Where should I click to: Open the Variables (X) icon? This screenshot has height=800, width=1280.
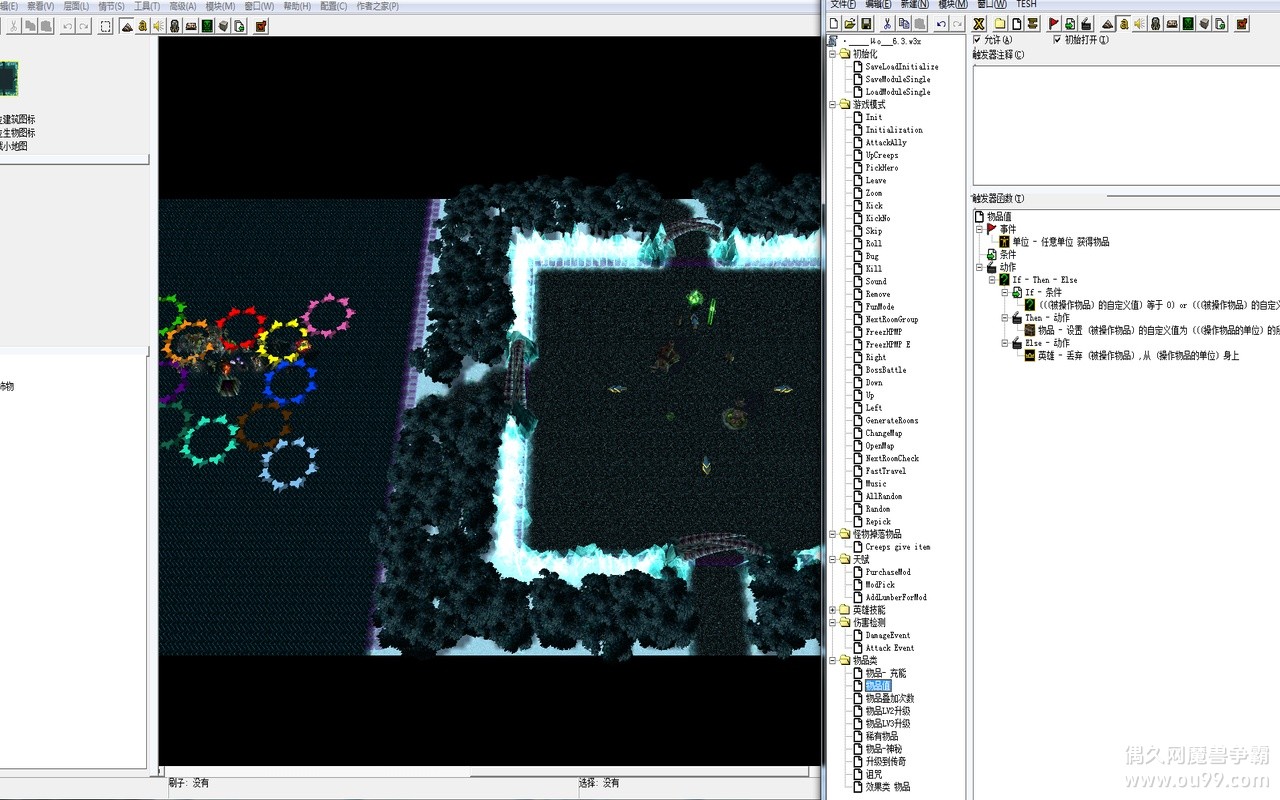[979, 24]
